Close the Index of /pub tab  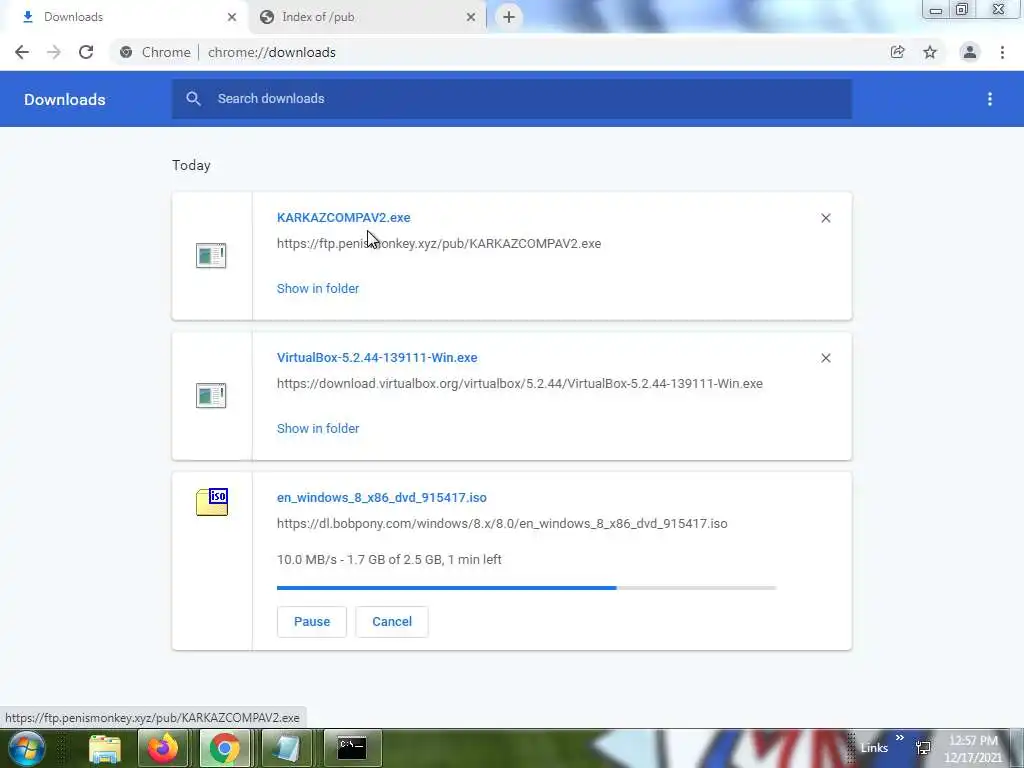pyautogui.click(x=471, y=17)
